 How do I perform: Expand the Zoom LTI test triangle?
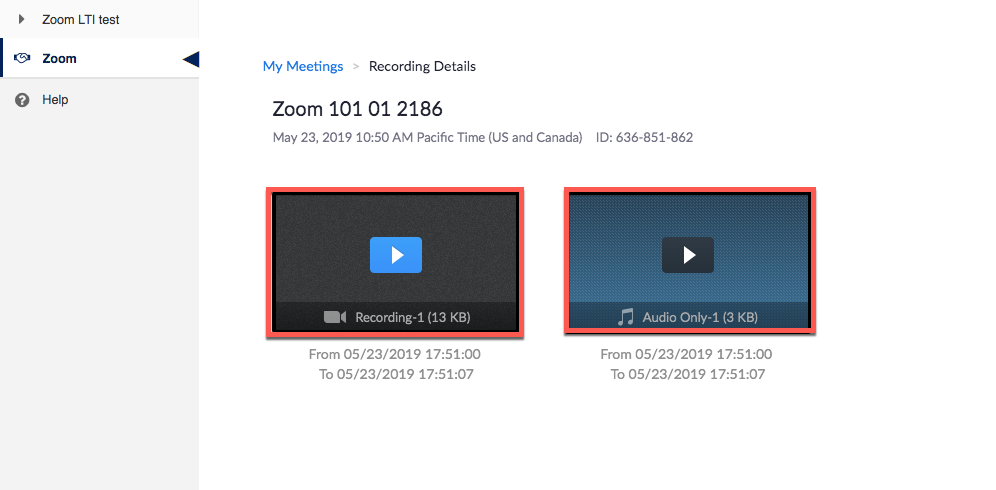point(22,19)
